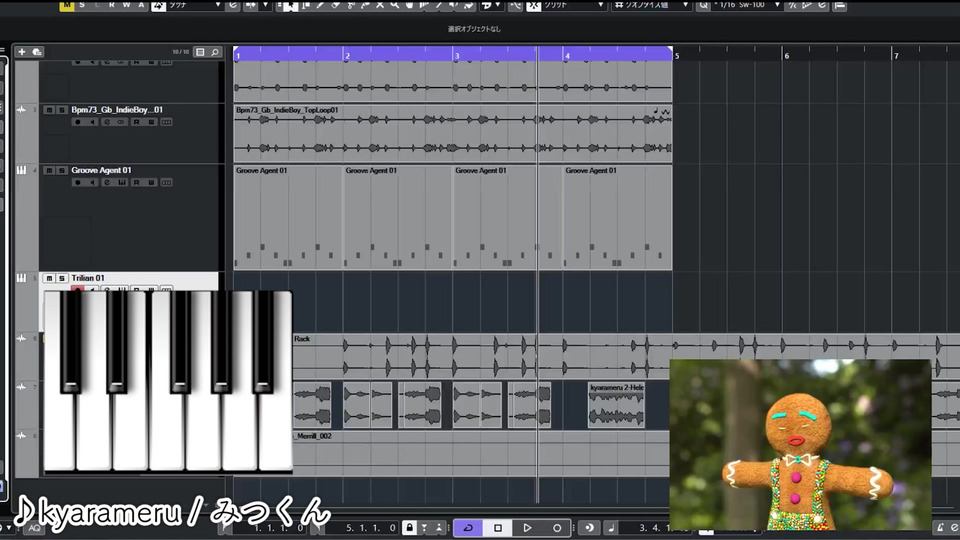The width and height of the screenshot is (960, 540).
Task: Toggle Write automation on Groove Agent 01 track
Action: [151, 182]
